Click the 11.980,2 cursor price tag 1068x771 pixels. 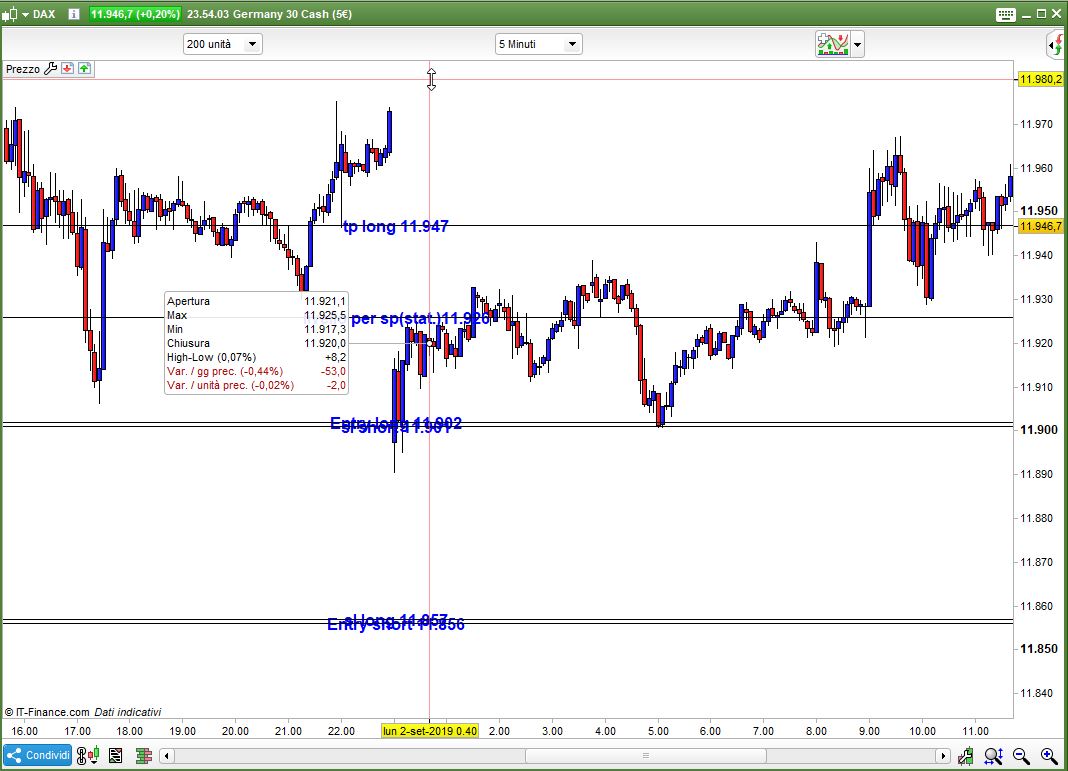[1040, 80]
